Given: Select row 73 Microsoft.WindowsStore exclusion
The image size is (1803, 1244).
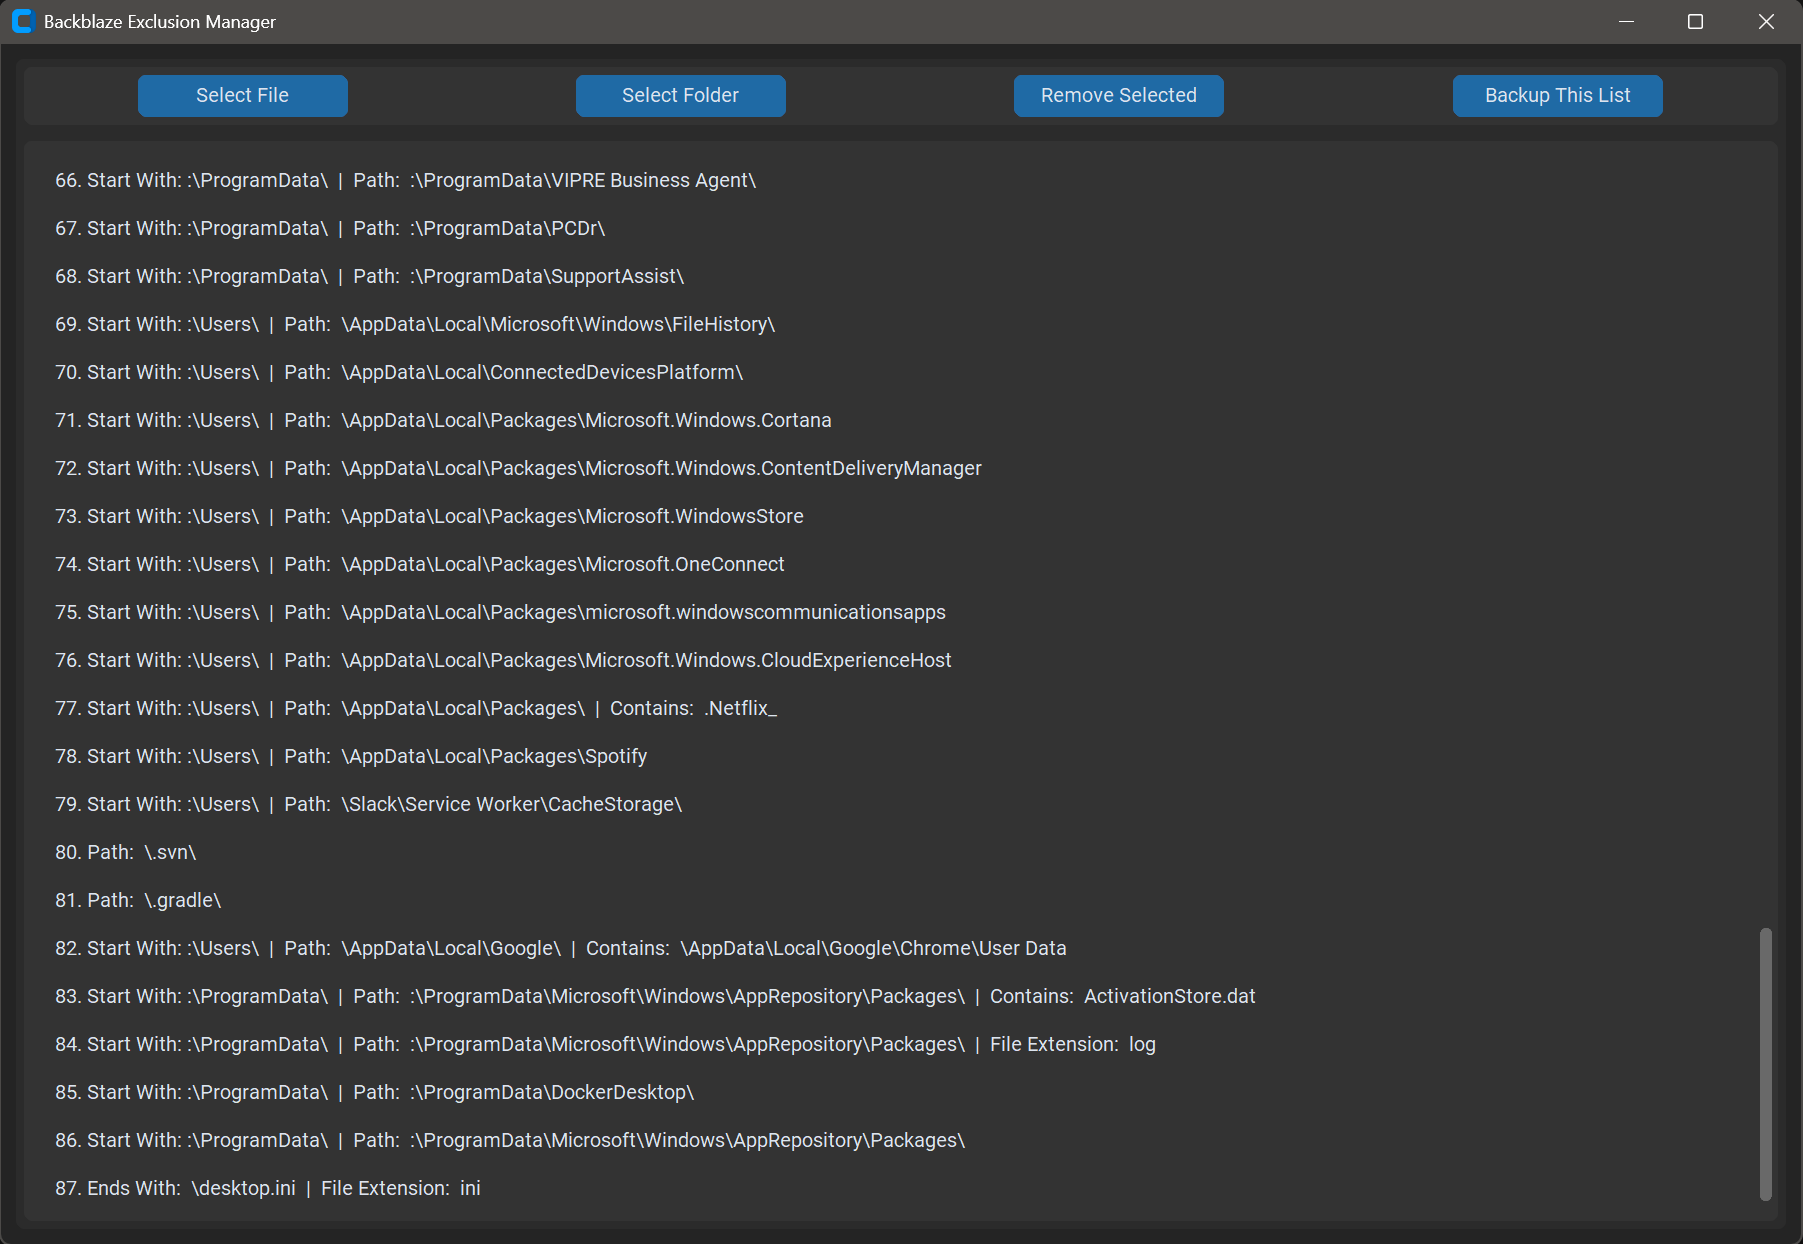Looking at the screenshot, I should [429, 516].
